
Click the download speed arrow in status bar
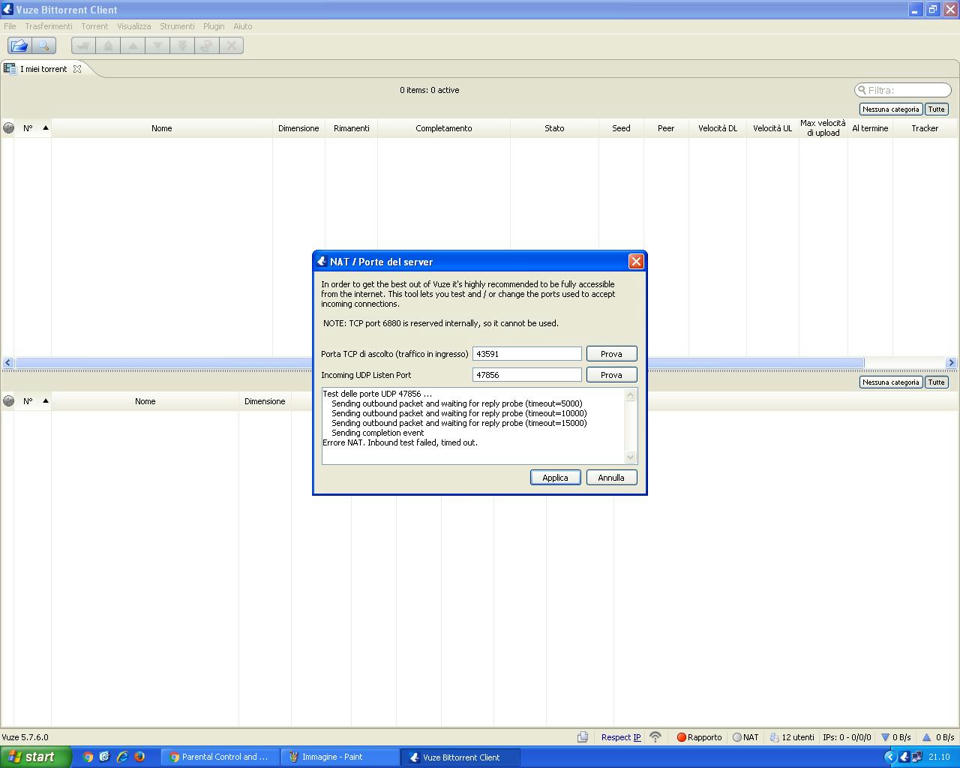(x=885, y=737)
